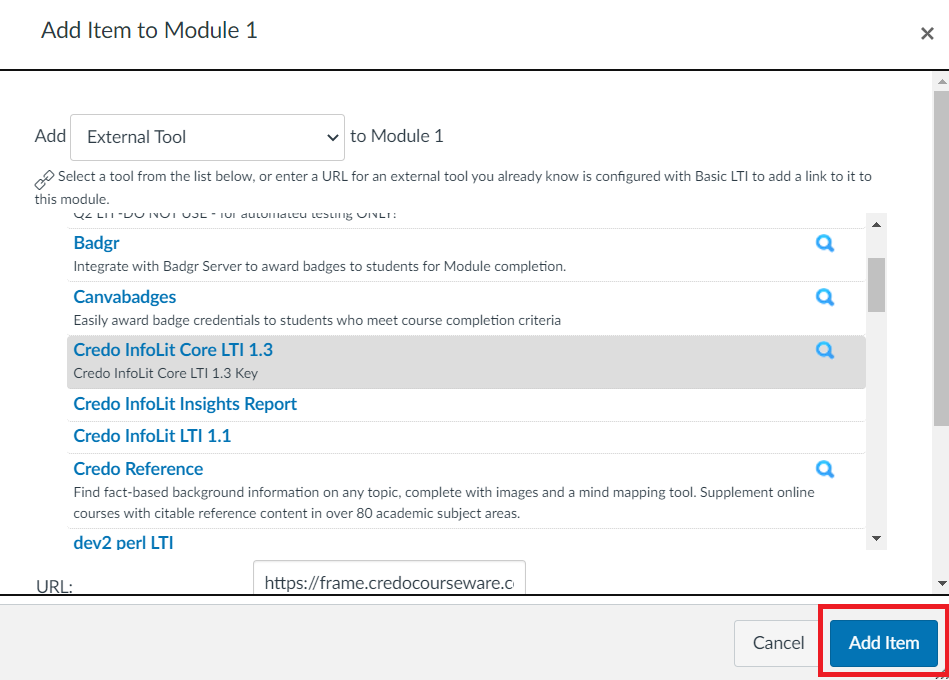Click the Badgr description text
The width and height of the screenshot is (949, 680).
coord(320,266)
